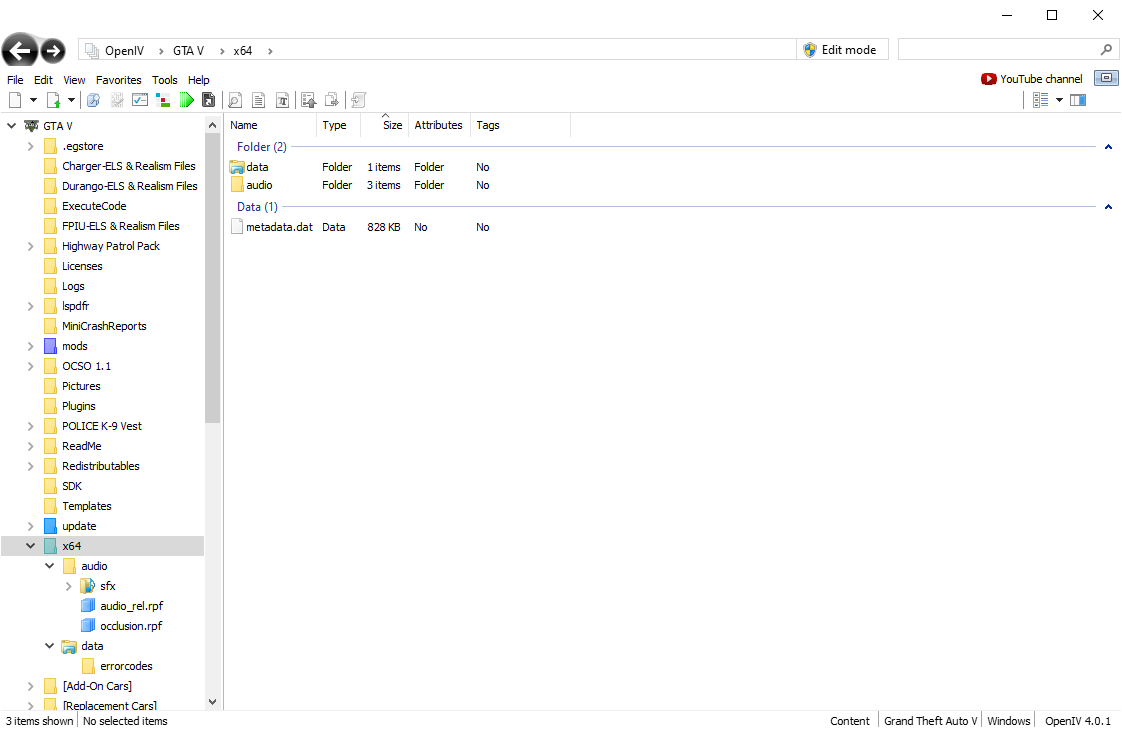Open the File menu
Viewport: 1122px width, 732px height.
15,80
